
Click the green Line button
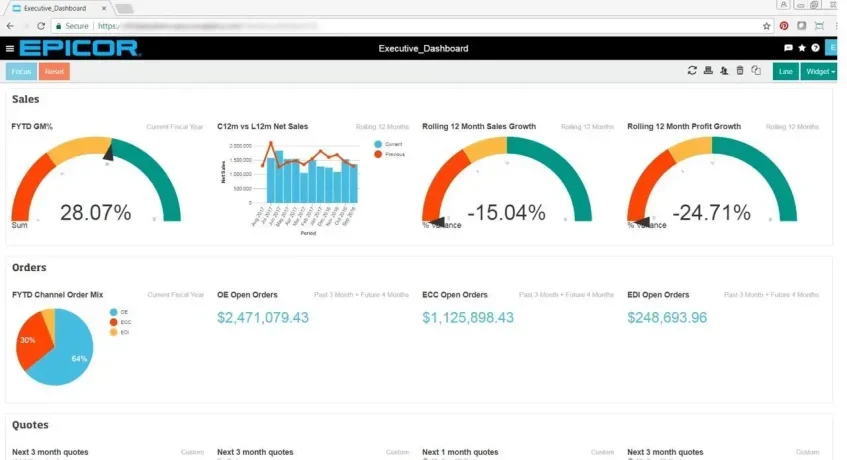[785, 71]
